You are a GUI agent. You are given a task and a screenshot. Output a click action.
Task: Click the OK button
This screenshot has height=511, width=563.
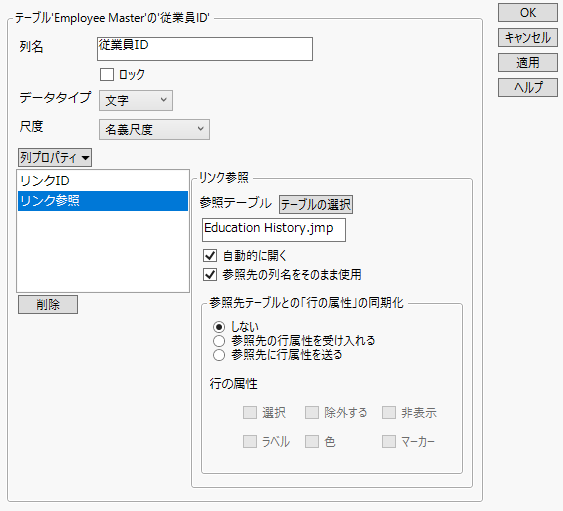click(x=527, y=13)
